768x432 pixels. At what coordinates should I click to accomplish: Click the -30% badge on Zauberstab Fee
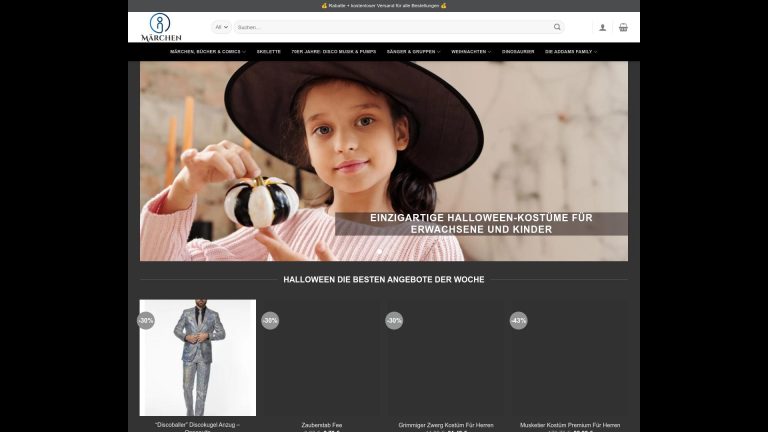[270, 320]
